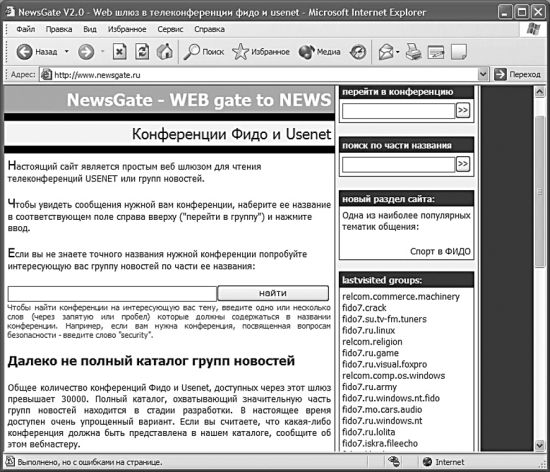Open the Правка menu
Image resolution: width=550 pixels, height=472 pixels.
(x=59, y=29)
